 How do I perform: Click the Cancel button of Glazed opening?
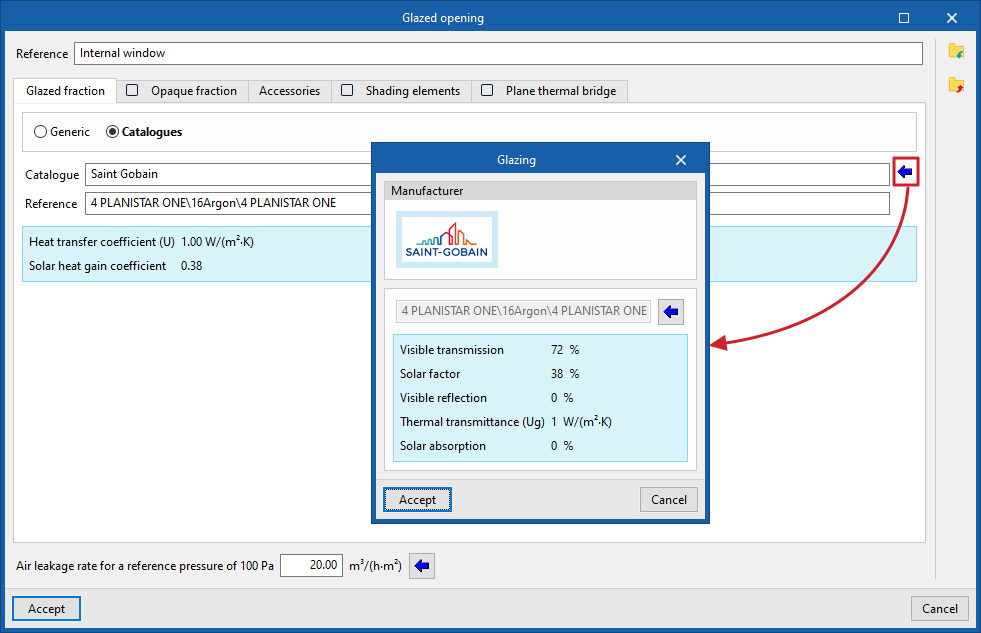(x=940, y=609)
